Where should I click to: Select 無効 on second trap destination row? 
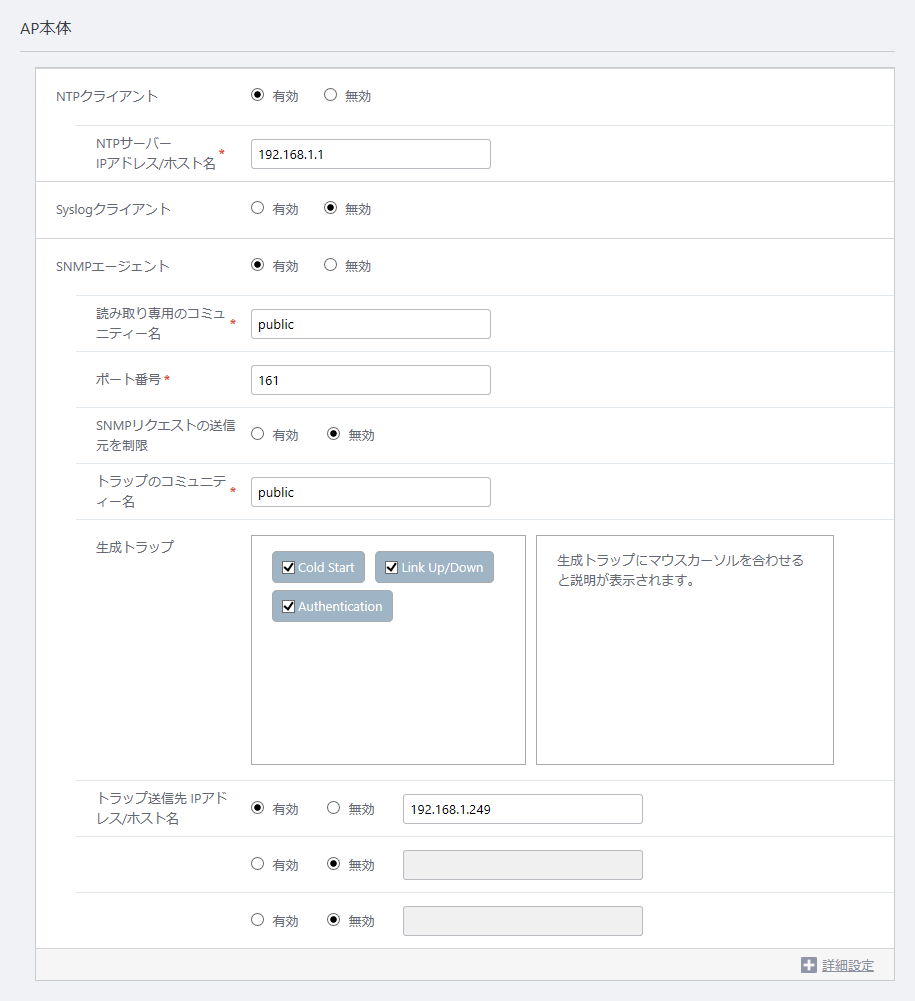click(x=333, y=864)
